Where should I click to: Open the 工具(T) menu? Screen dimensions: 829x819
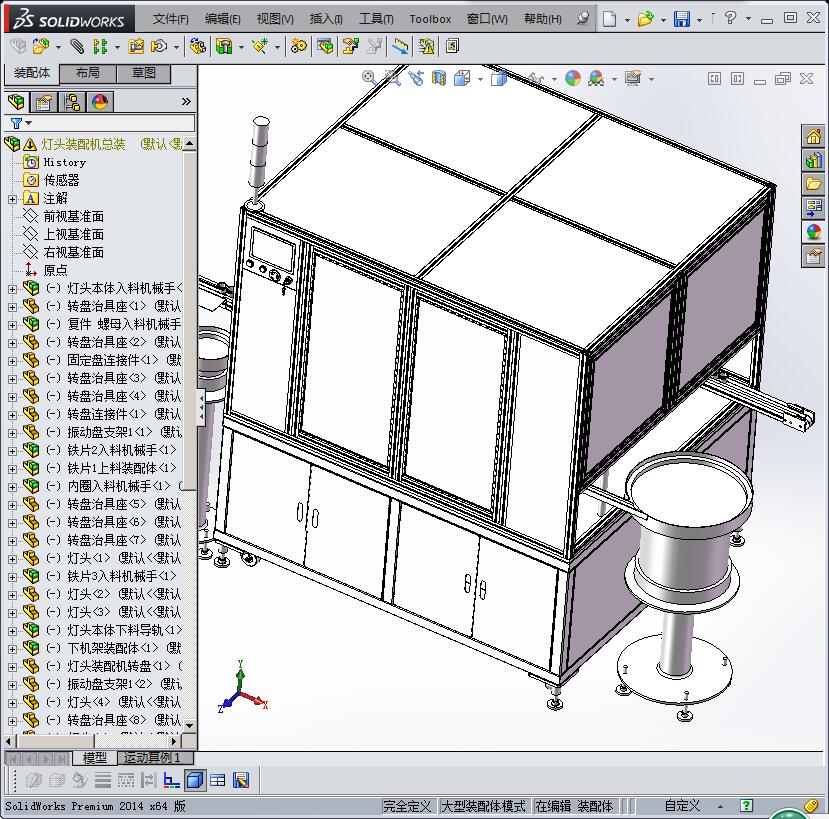(x=376, y=19)
